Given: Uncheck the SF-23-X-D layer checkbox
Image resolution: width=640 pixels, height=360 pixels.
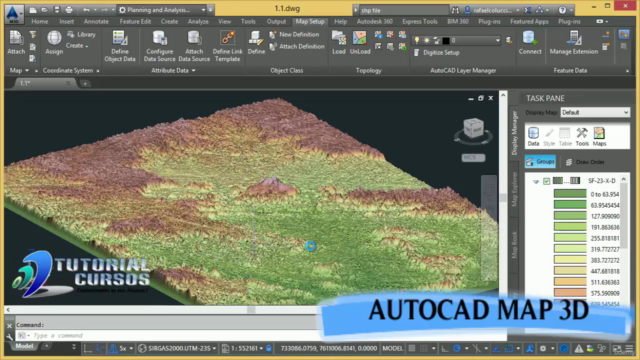Looking at the screenshot, I should (547, 181).
